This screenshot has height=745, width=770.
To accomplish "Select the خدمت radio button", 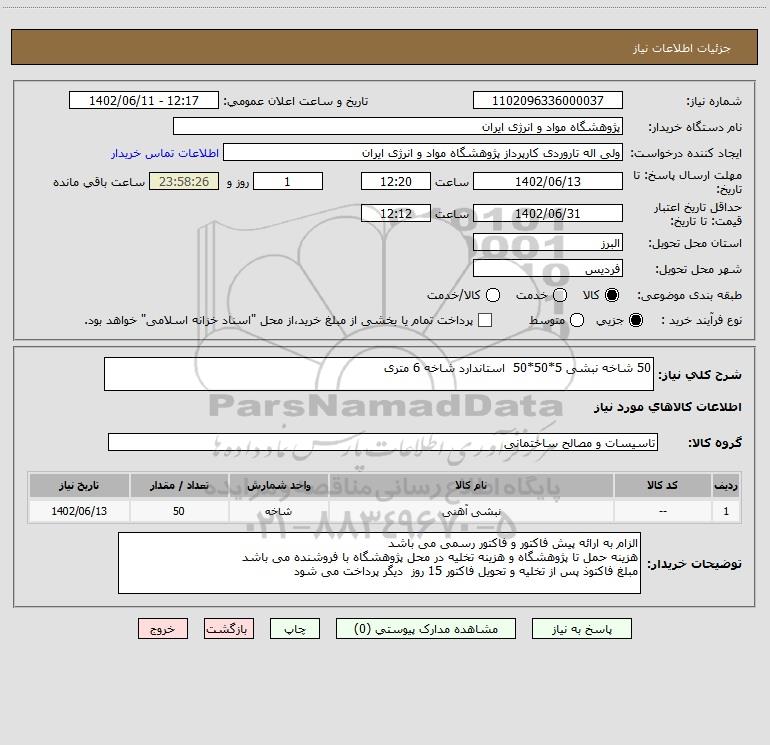I will [x=560, y=295].
